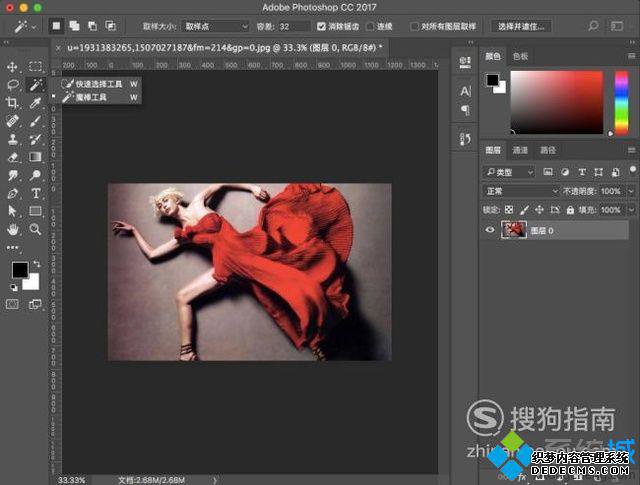The image size is (640, 485).
Task: Reset default foreground and background colors
Action: pyautogui.click(x=14, y=287)
